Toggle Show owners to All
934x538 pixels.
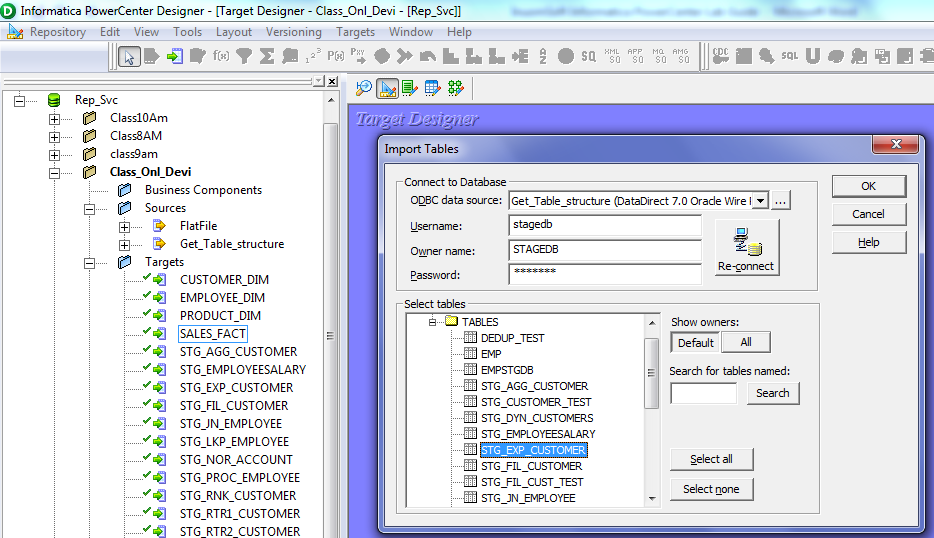[746, 342]
